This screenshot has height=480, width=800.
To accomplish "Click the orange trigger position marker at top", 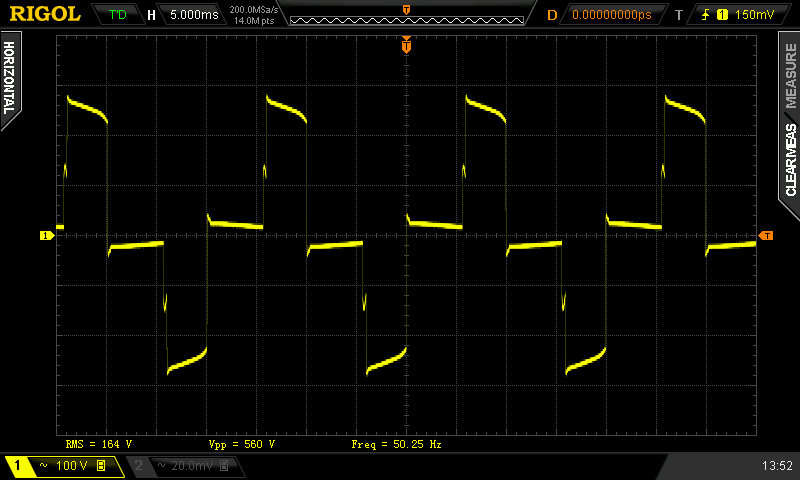I will 406,45.
